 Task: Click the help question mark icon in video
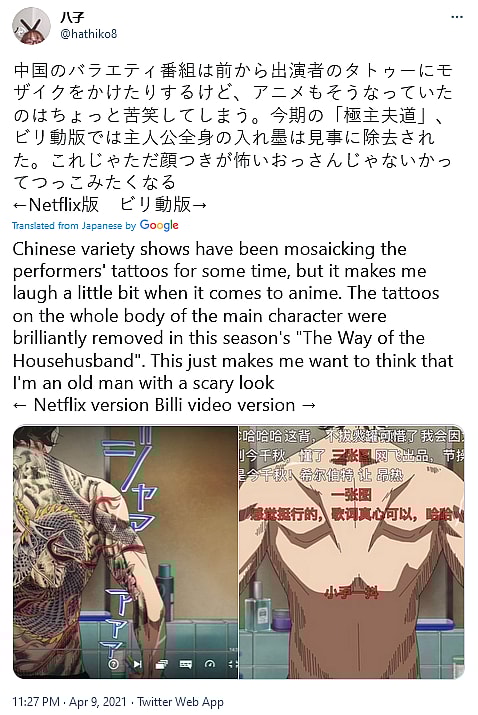pyautogui.click(x=113, y=664)
